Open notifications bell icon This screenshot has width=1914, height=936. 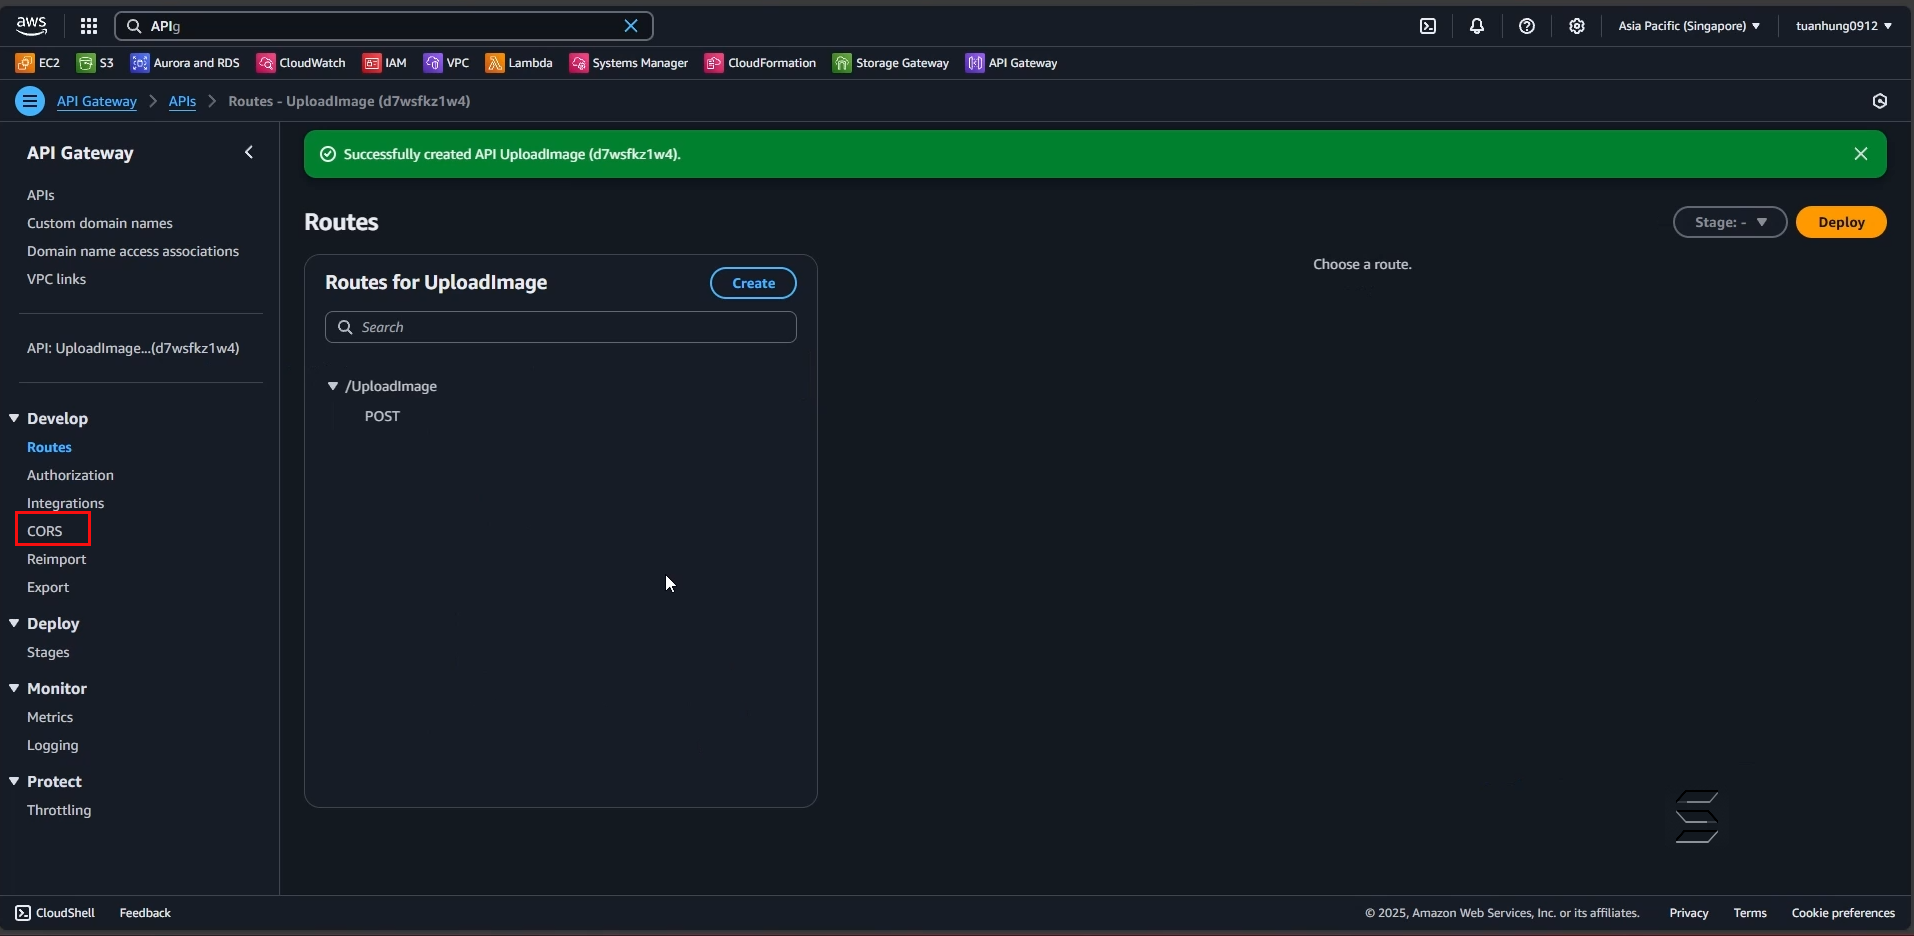pyautogui.click(x=1477, y=26)
